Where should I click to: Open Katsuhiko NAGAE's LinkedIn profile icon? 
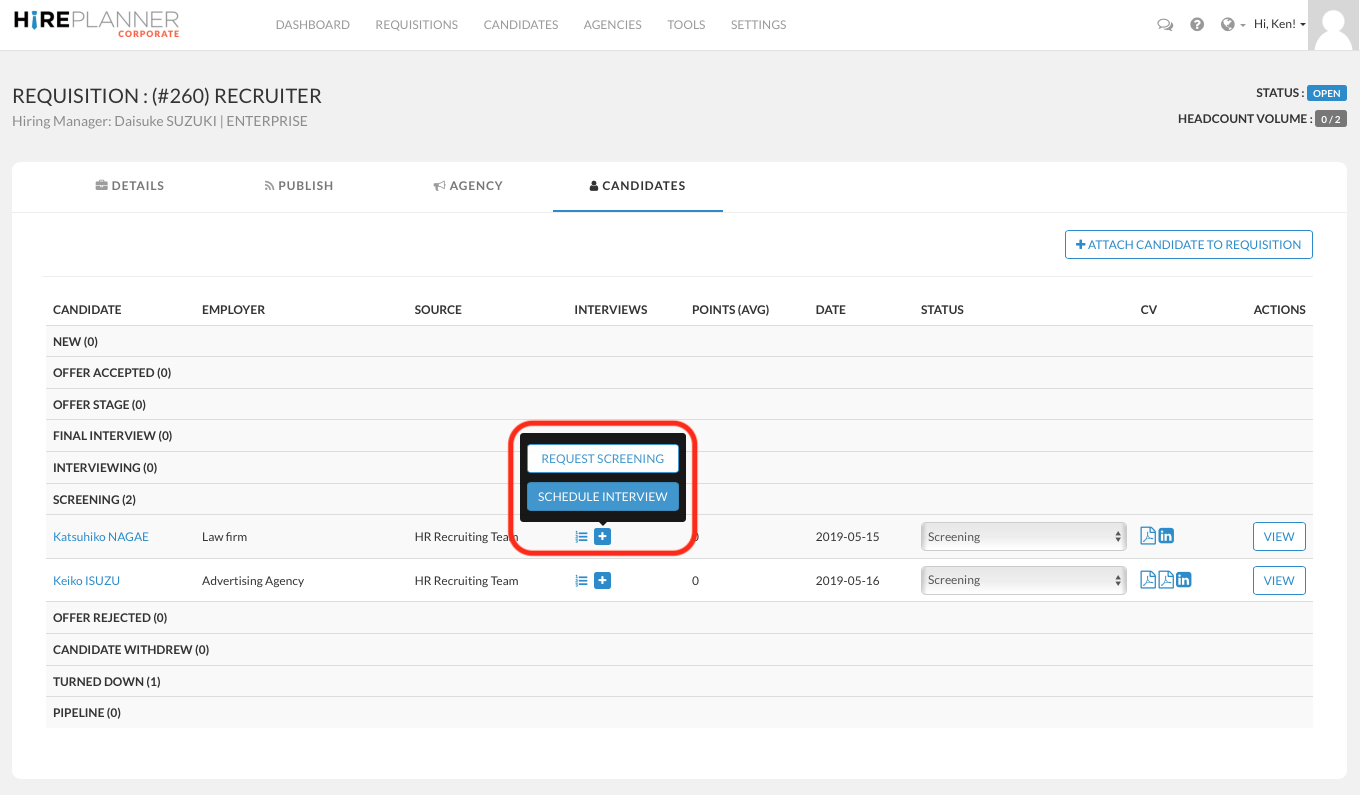[x=1166, y=536]
